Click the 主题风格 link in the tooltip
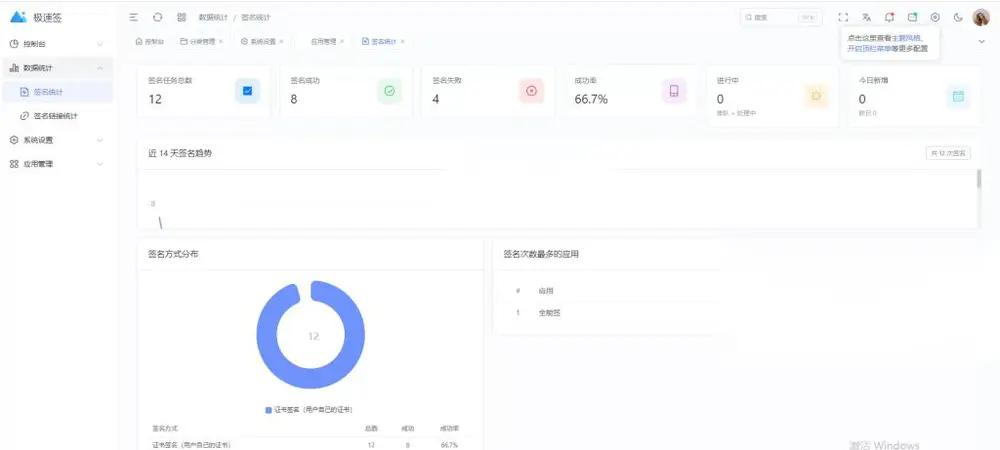This screenshot has height=450, width=1000. click(x=906, y=38)
